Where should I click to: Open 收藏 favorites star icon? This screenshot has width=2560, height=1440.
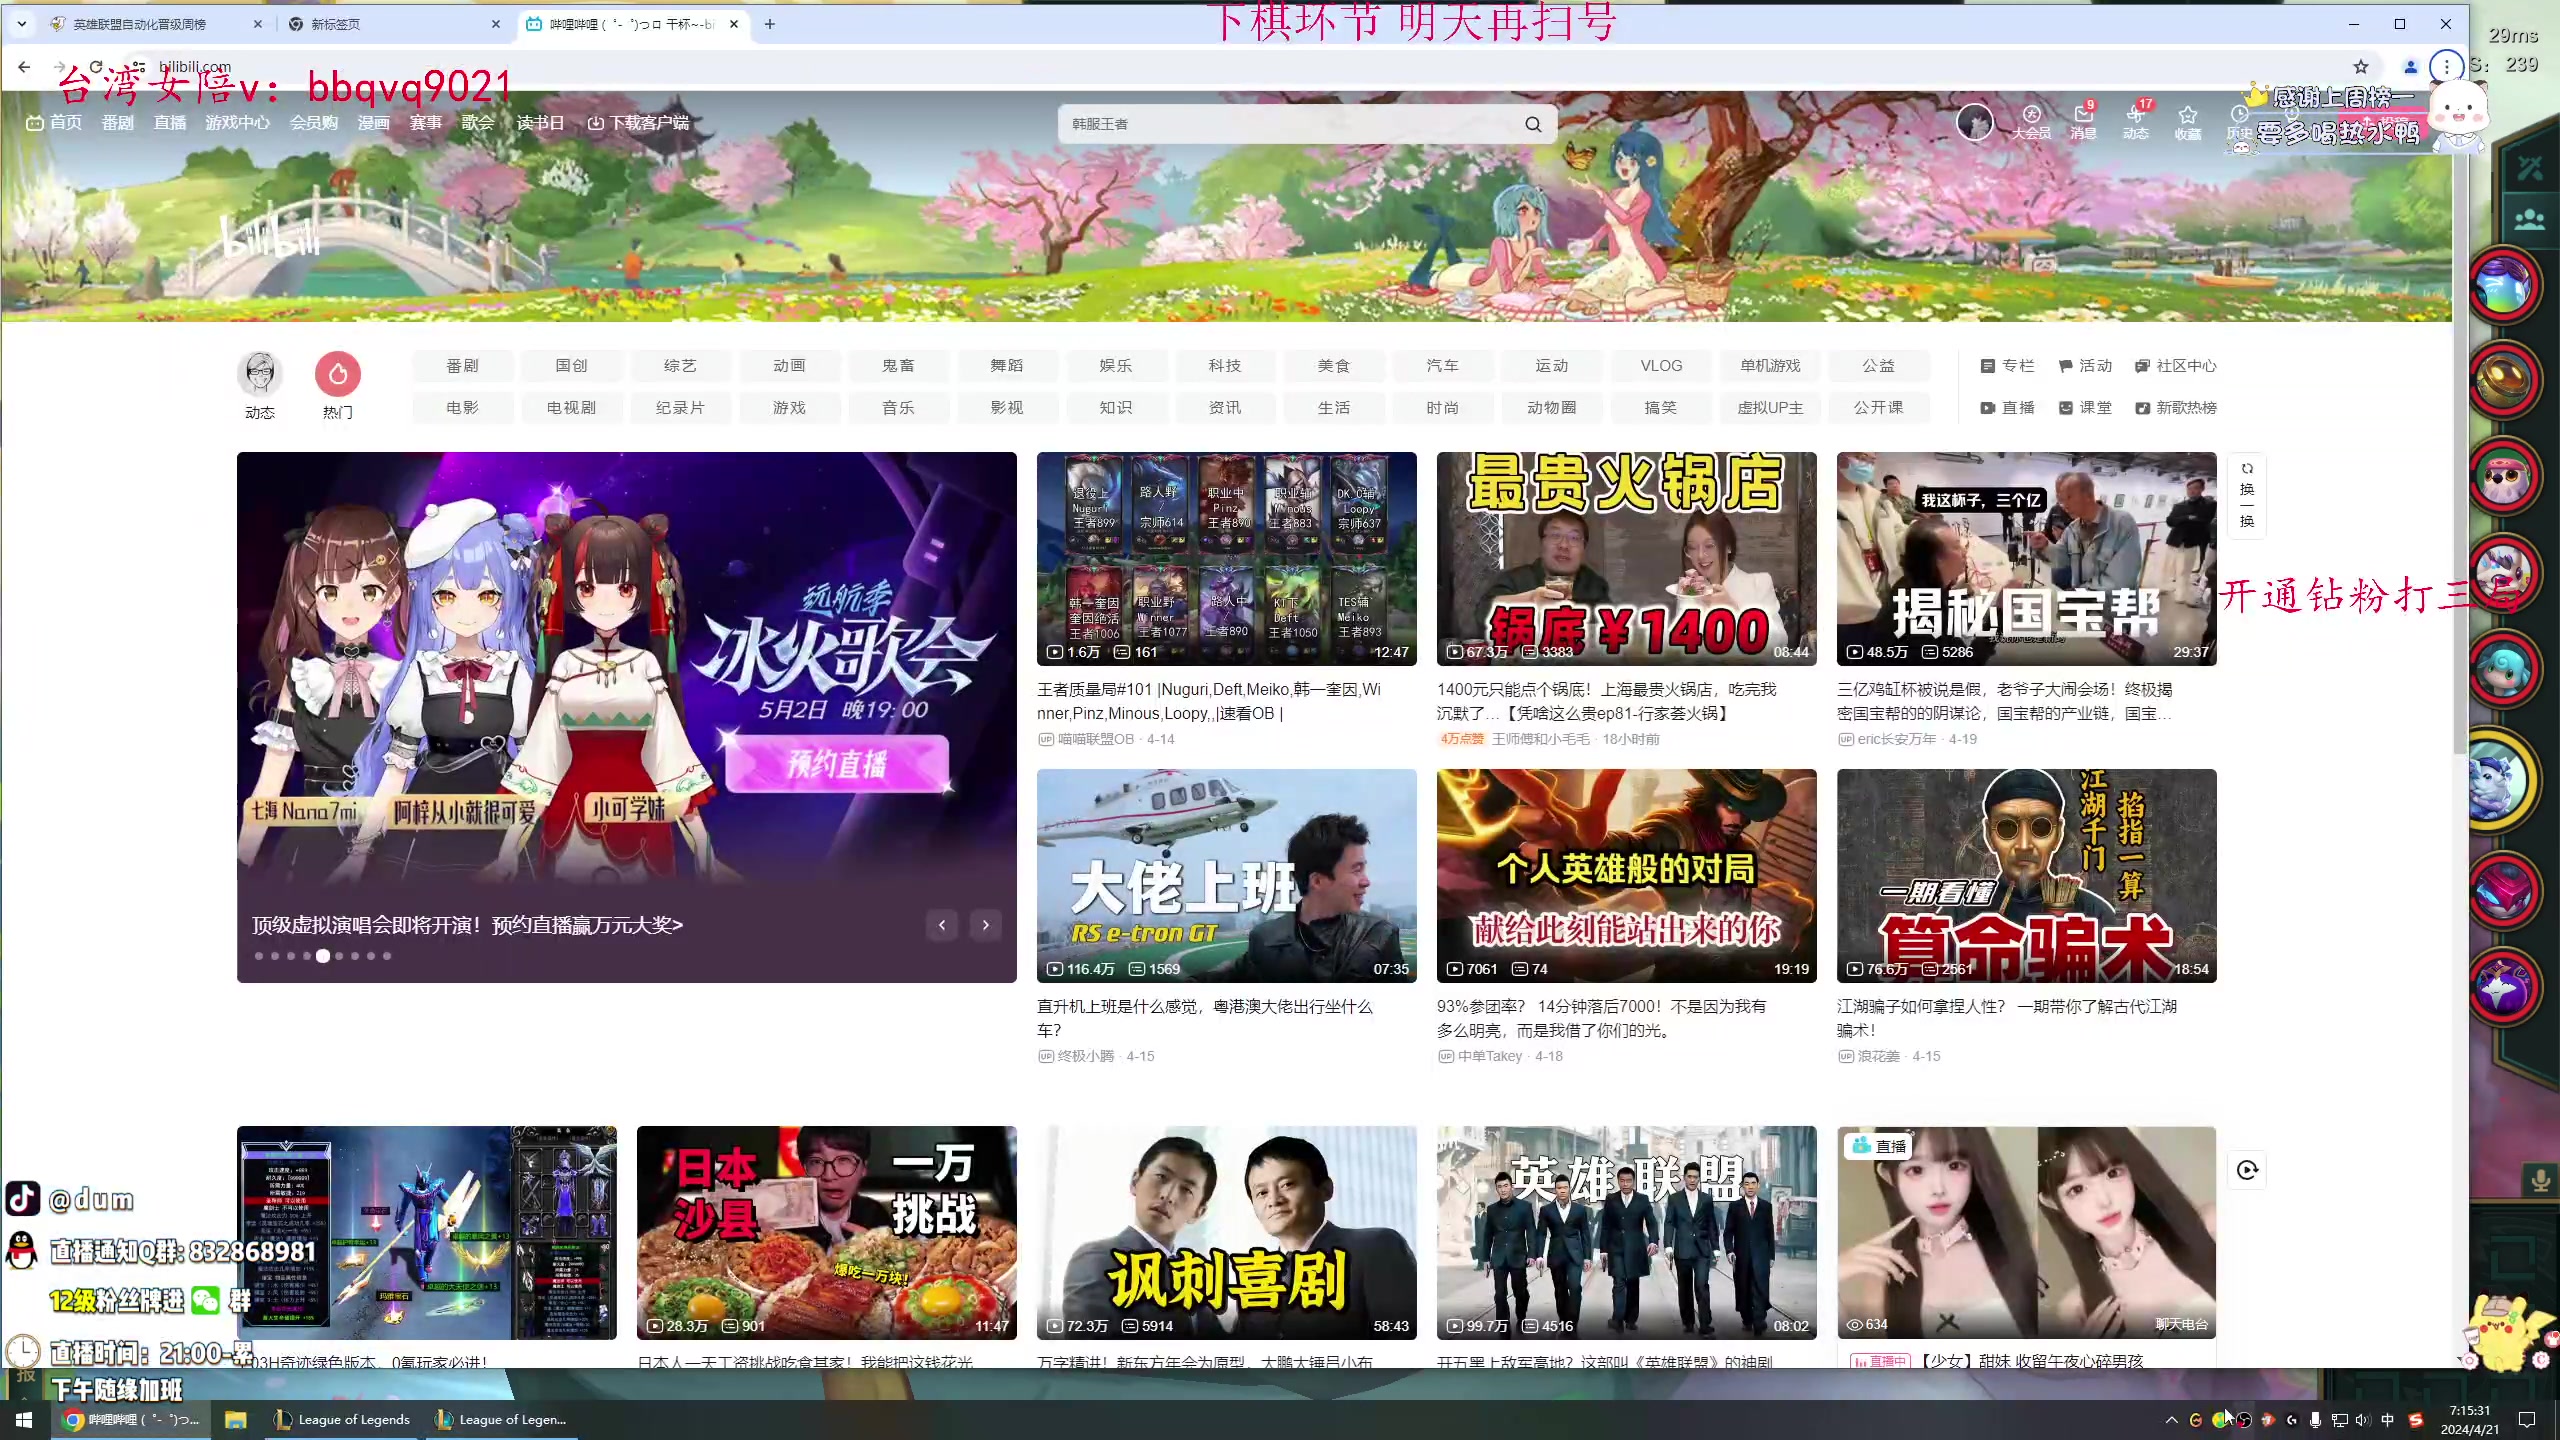coord(2188,122)
